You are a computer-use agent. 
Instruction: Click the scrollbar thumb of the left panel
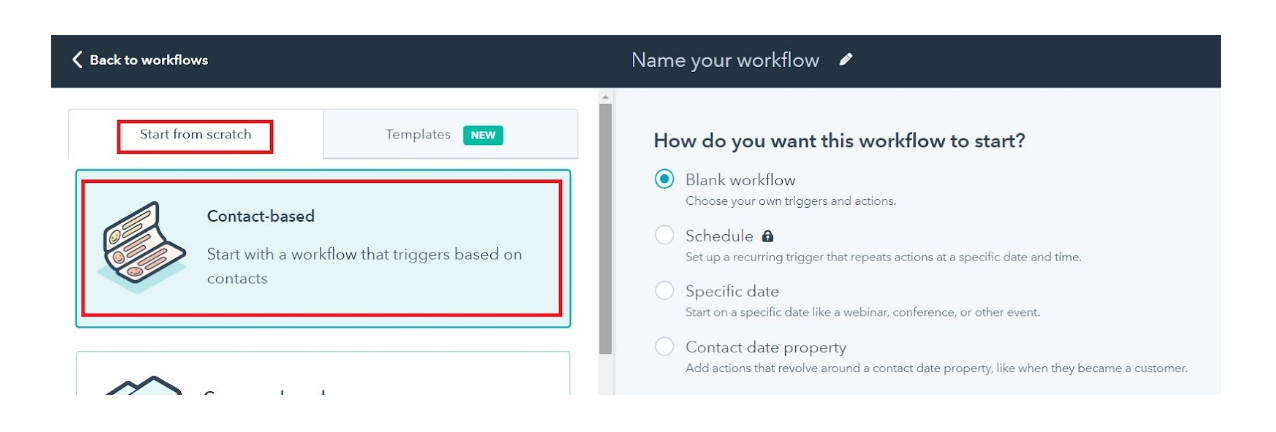605,230
